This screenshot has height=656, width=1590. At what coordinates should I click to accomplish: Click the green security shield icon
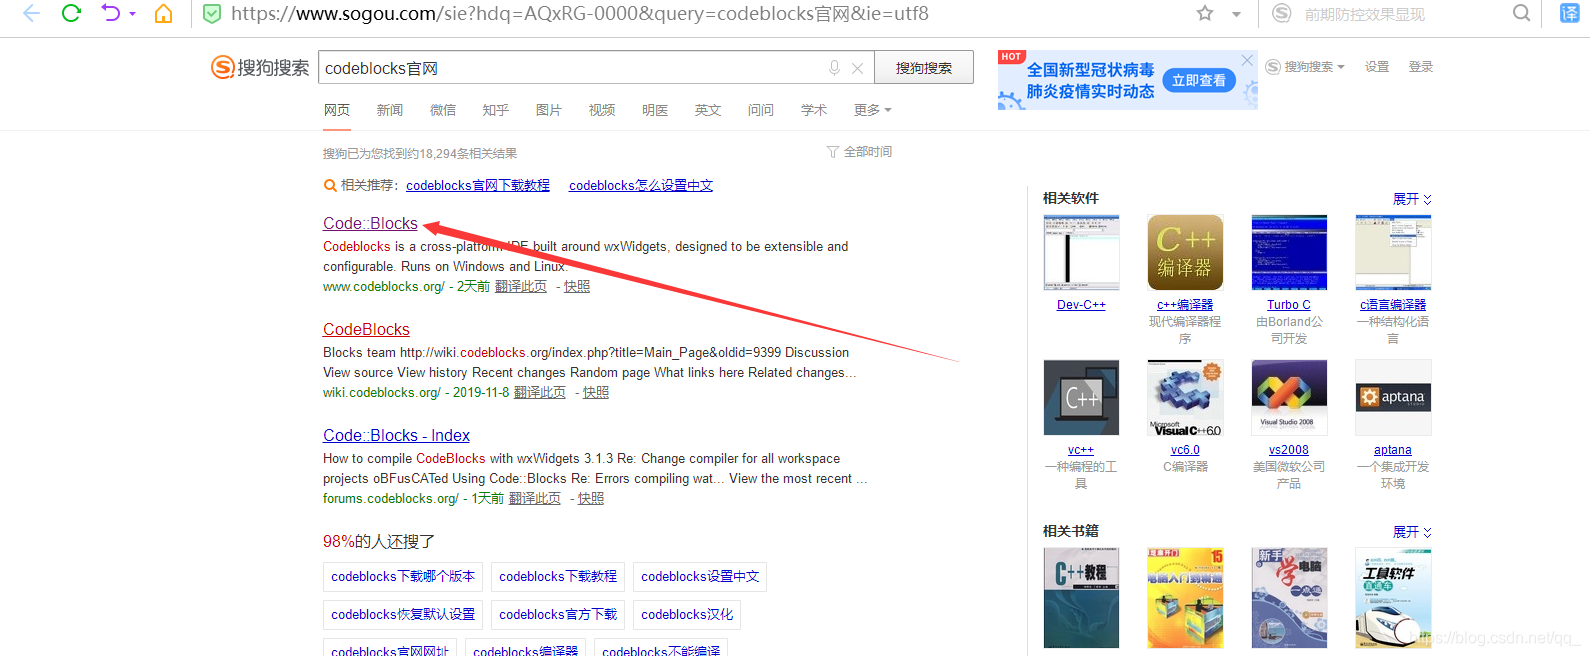[212, 14]
